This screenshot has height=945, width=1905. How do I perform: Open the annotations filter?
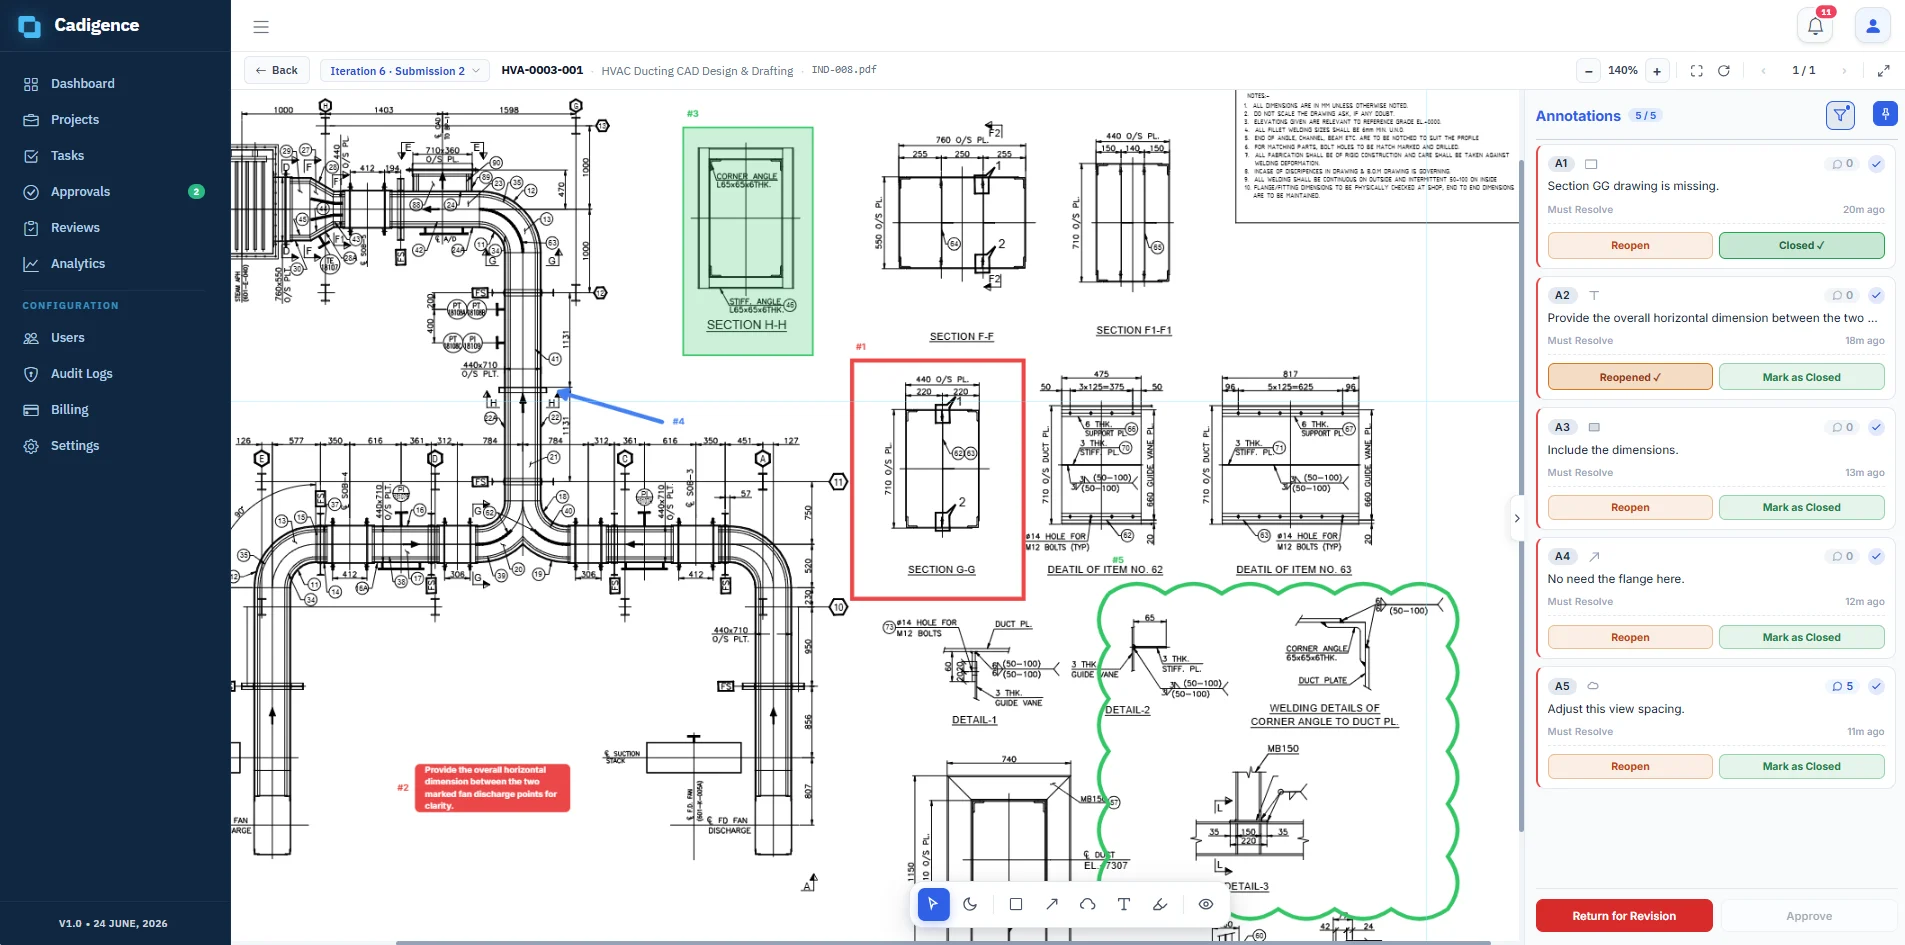(x=1840, y=115)
